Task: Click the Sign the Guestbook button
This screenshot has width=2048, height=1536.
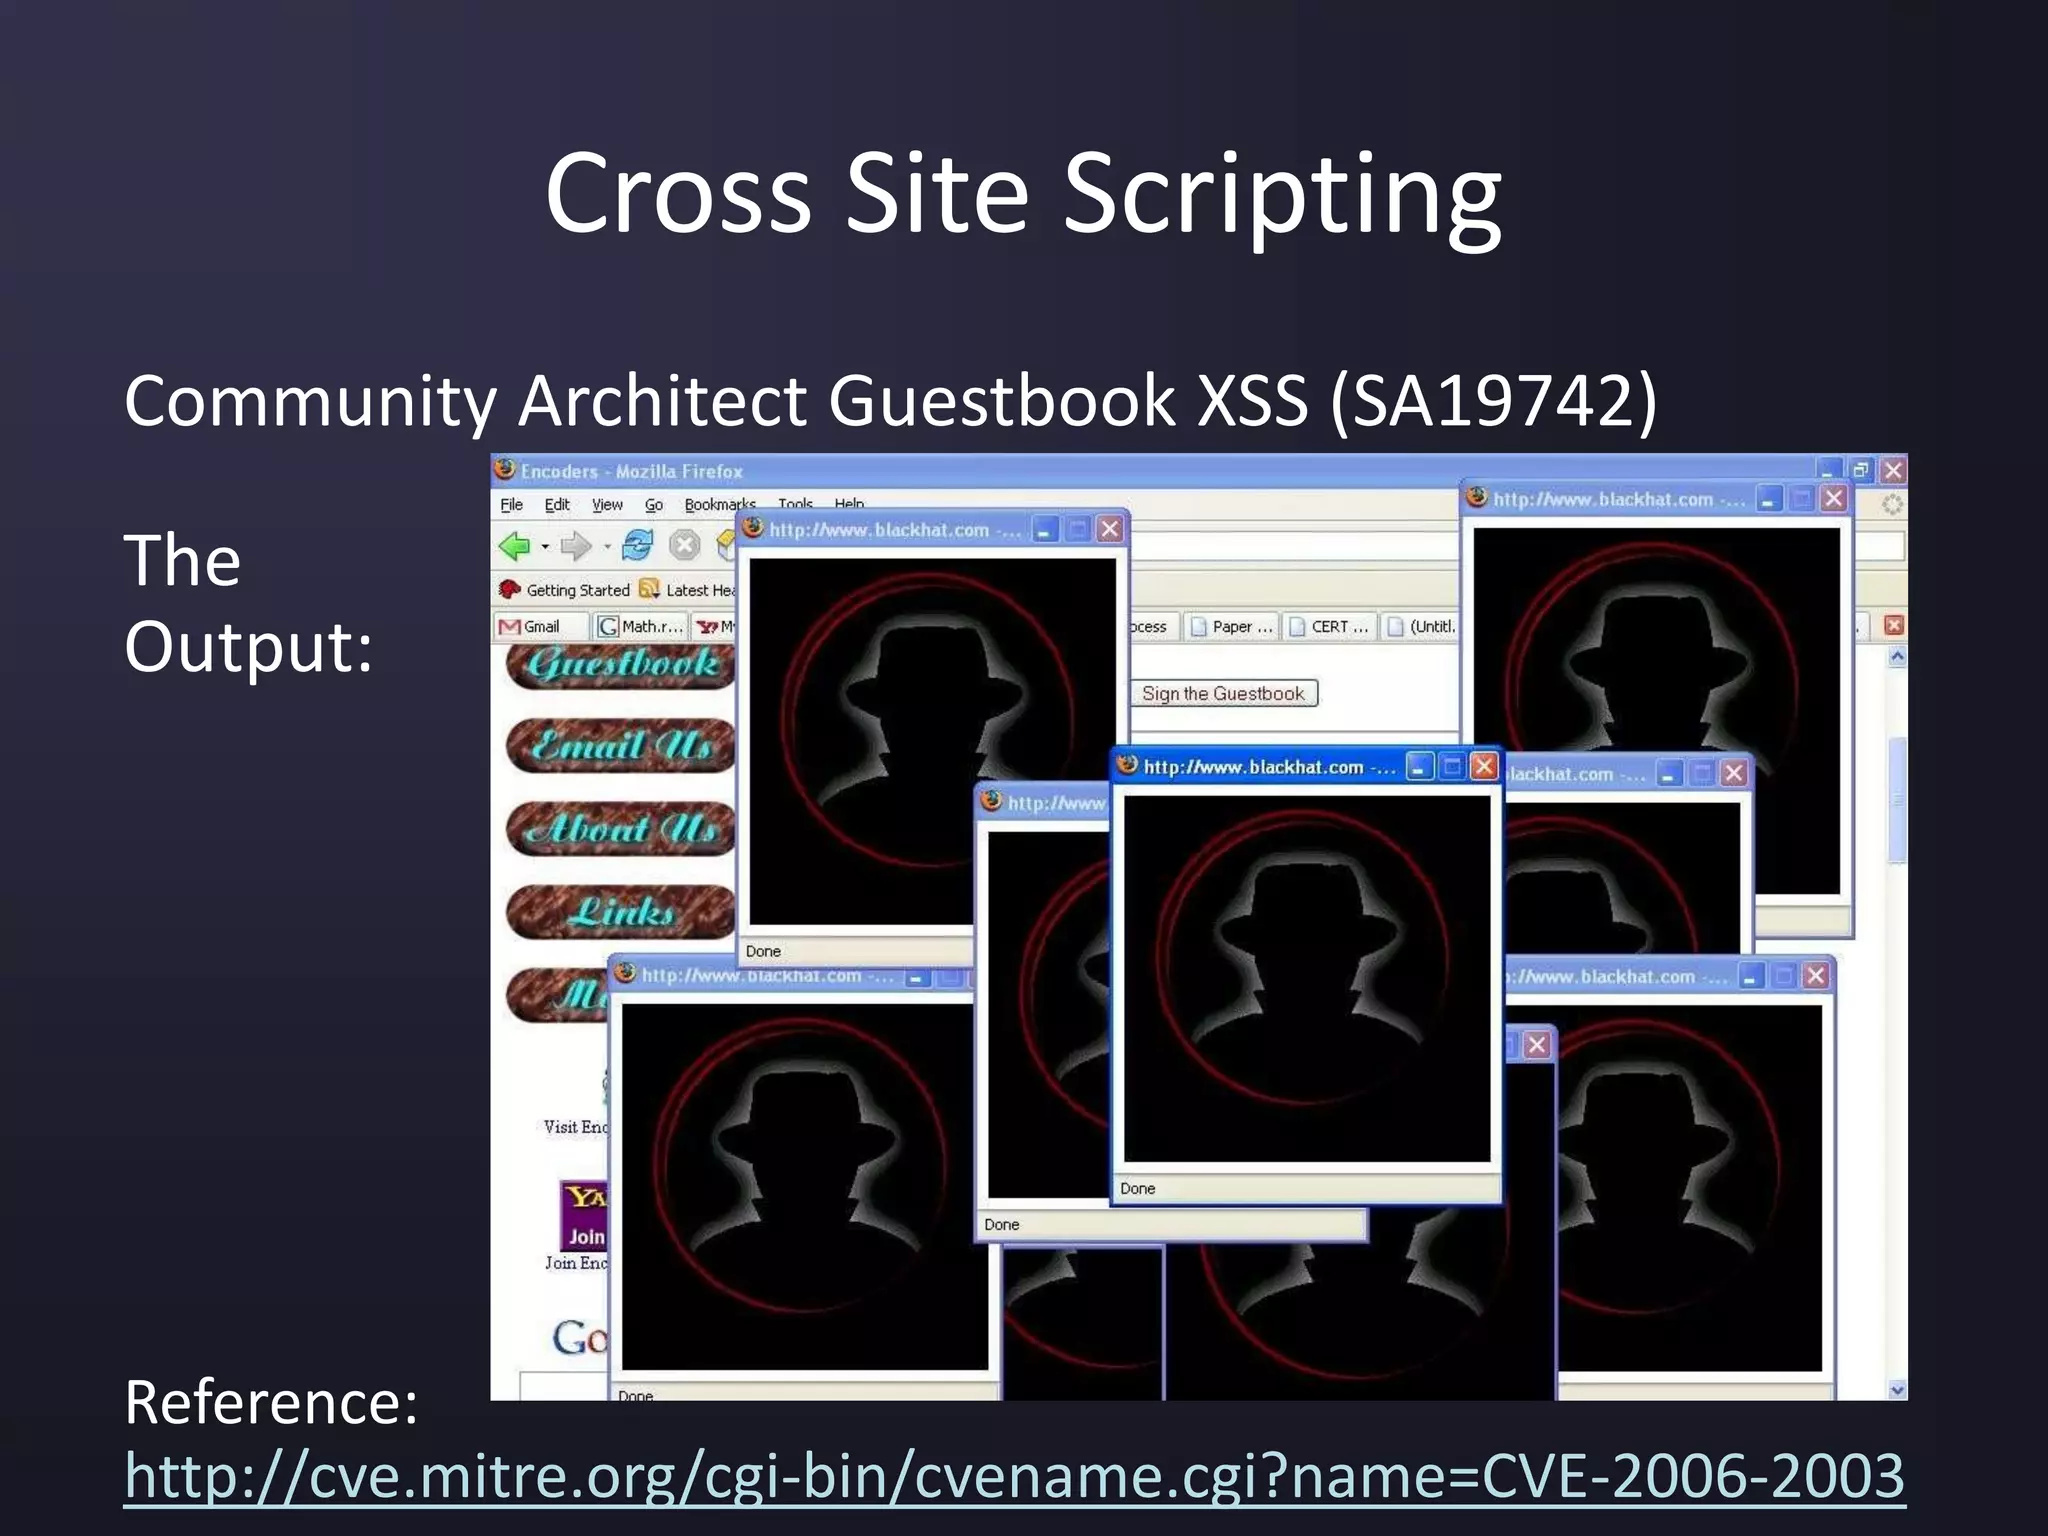Action: 1223,693
